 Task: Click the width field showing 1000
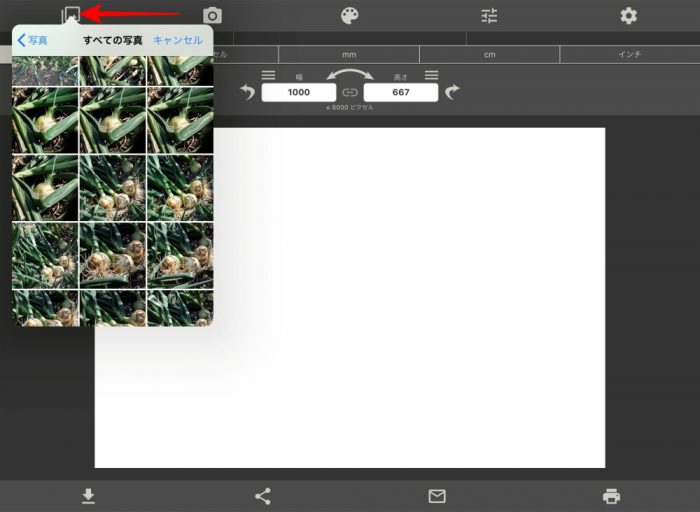click(x=299, y=92)
